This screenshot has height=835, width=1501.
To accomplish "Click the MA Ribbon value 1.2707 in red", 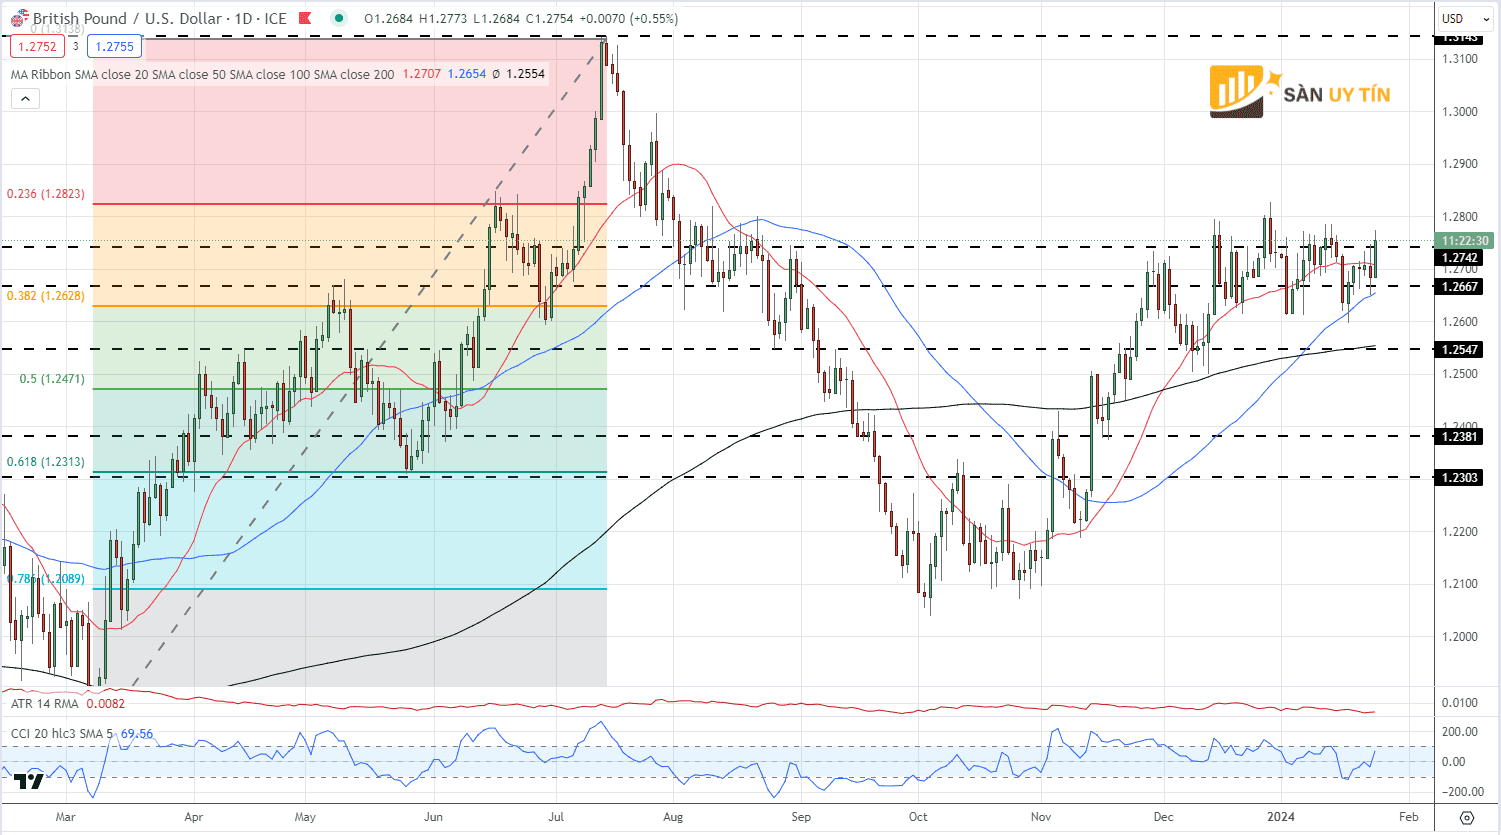I will (422, 74).
